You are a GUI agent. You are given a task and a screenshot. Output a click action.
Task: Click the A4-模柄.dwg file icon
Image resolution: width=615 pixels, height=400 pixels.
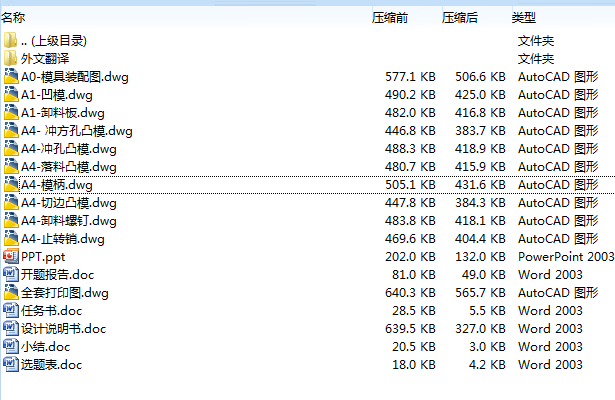coord(11,185)
